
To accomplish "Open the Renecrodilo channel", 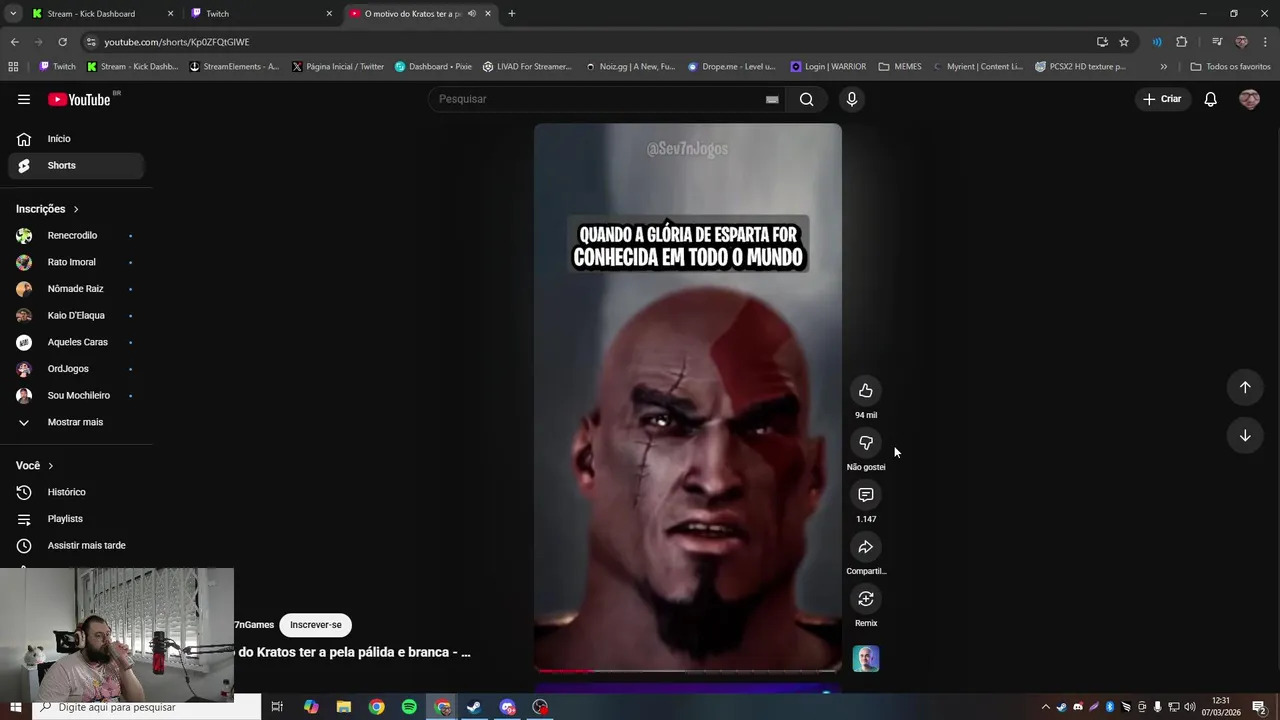I will [x=75, y=236].
